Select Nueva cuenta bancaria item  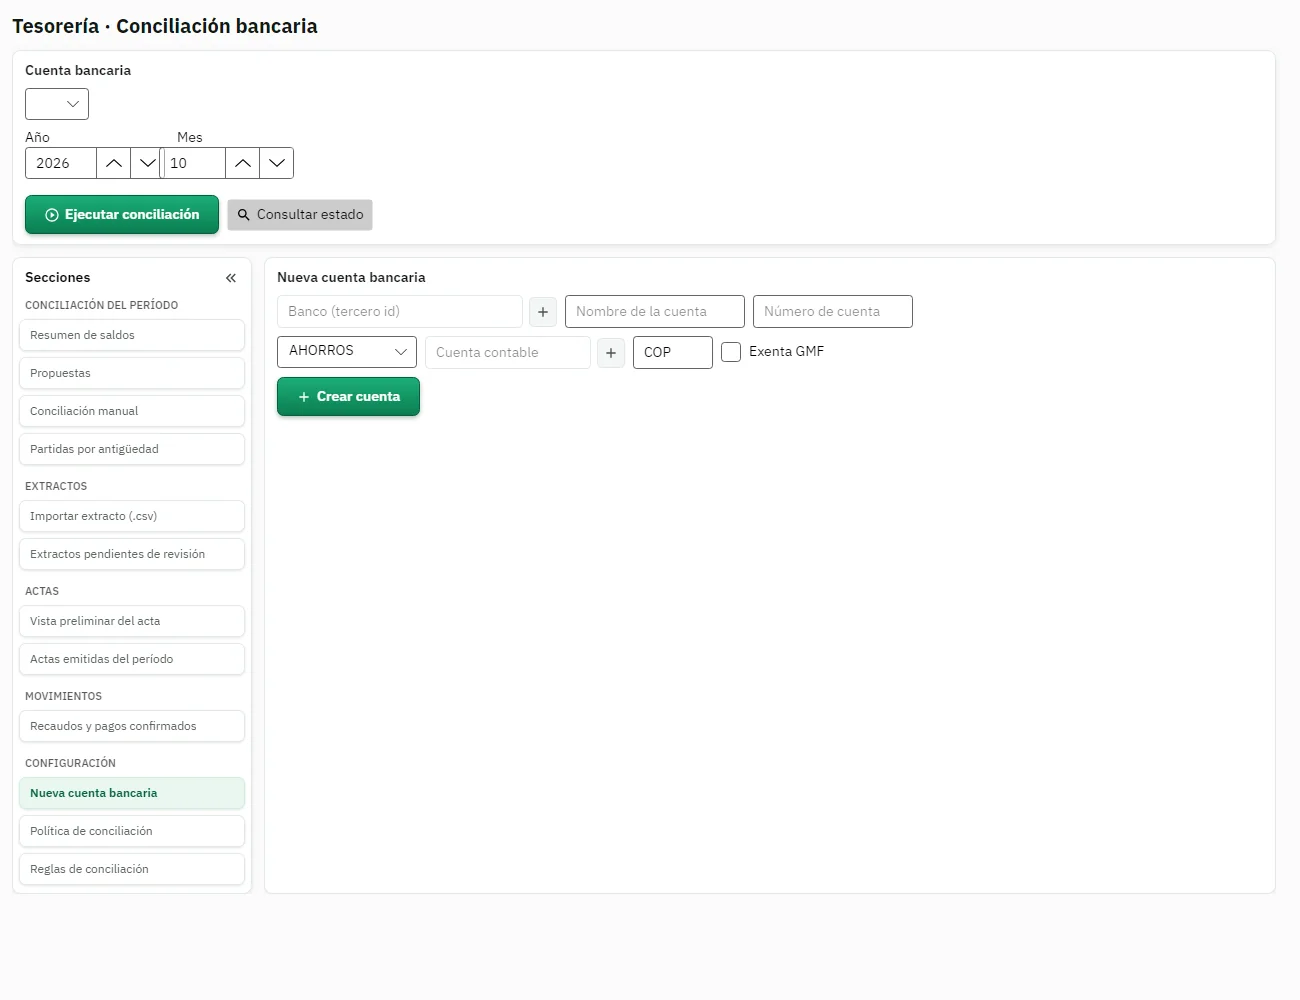[132, 793]
